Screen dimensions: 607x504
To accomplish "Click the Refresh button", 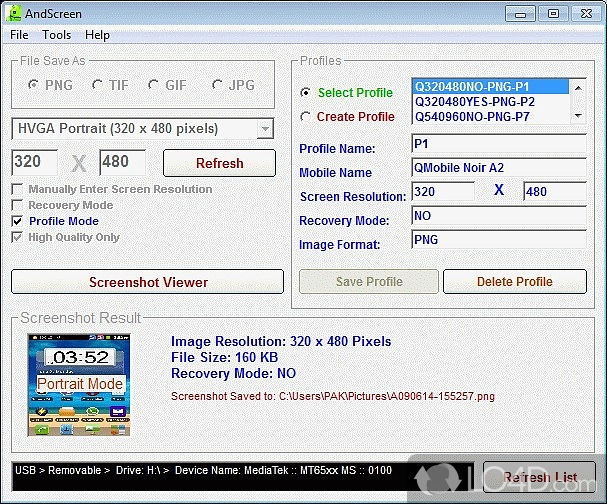I will (x=219, y=163).
